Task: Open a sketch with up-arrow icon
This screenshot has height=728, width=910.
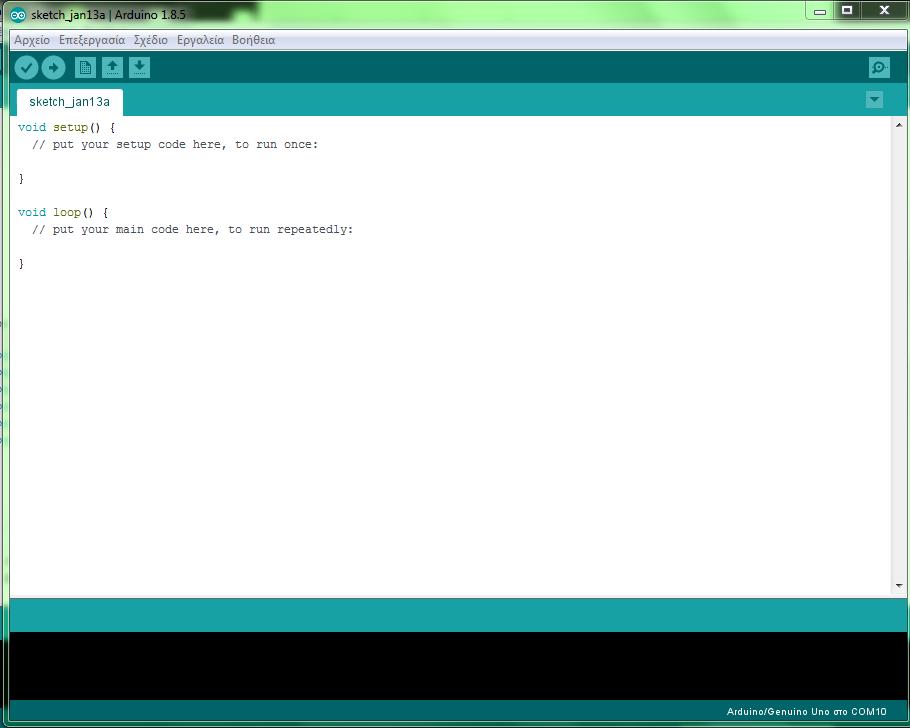Action: pyautogui.click(x=113, y=68)
